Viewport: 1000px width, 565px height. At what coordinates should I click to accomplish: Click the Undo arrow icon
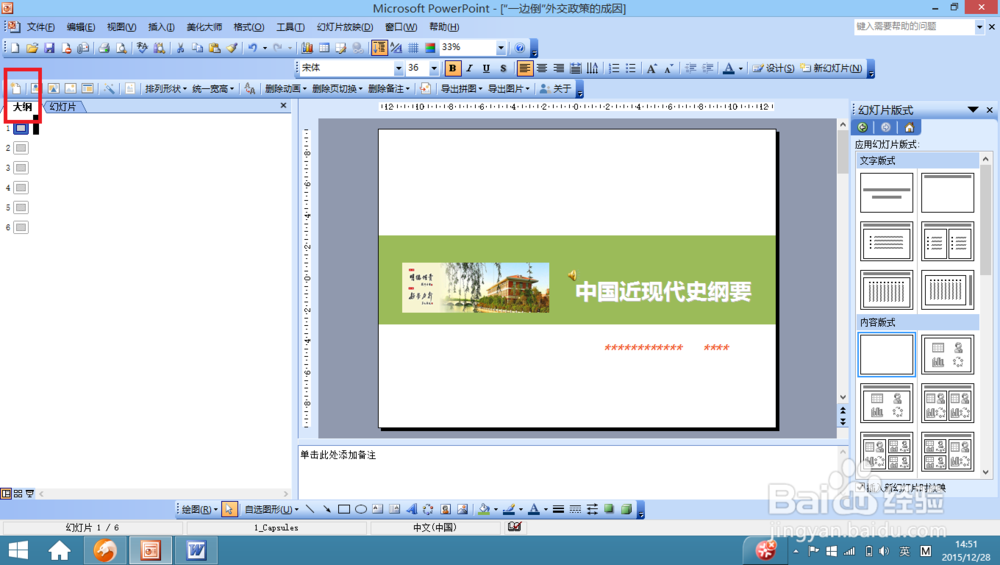coord(253,48)
